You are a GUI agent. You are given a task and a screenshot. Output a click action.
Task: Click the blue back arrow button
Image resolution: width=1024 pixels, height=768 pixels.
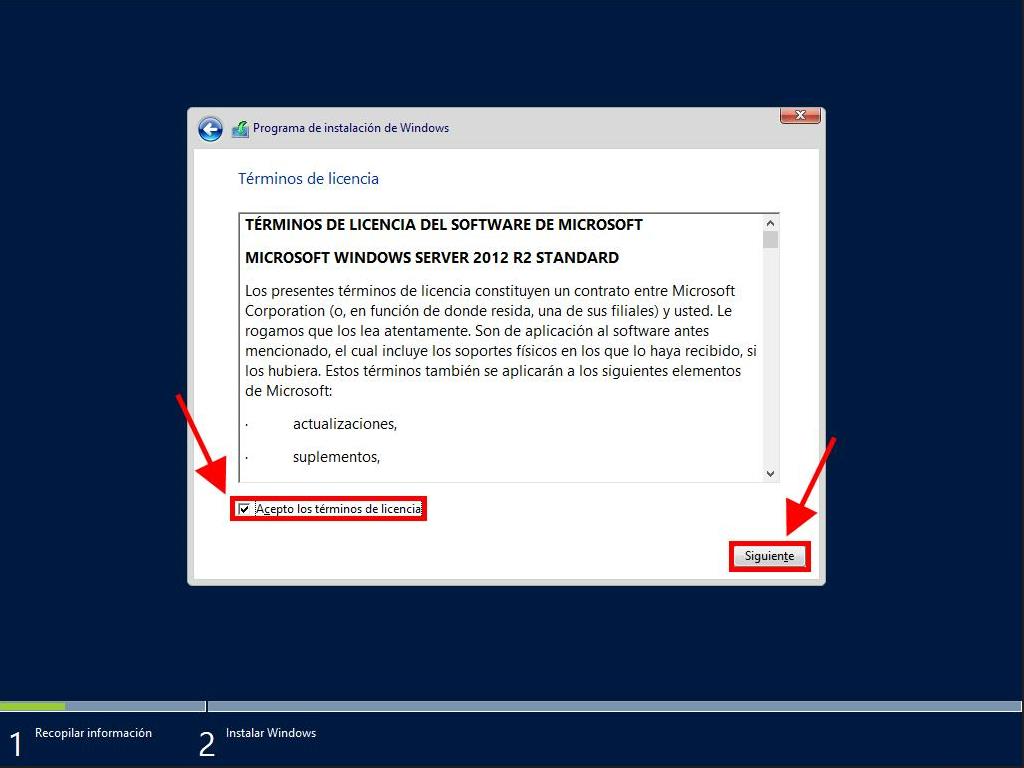coord(210,129)
